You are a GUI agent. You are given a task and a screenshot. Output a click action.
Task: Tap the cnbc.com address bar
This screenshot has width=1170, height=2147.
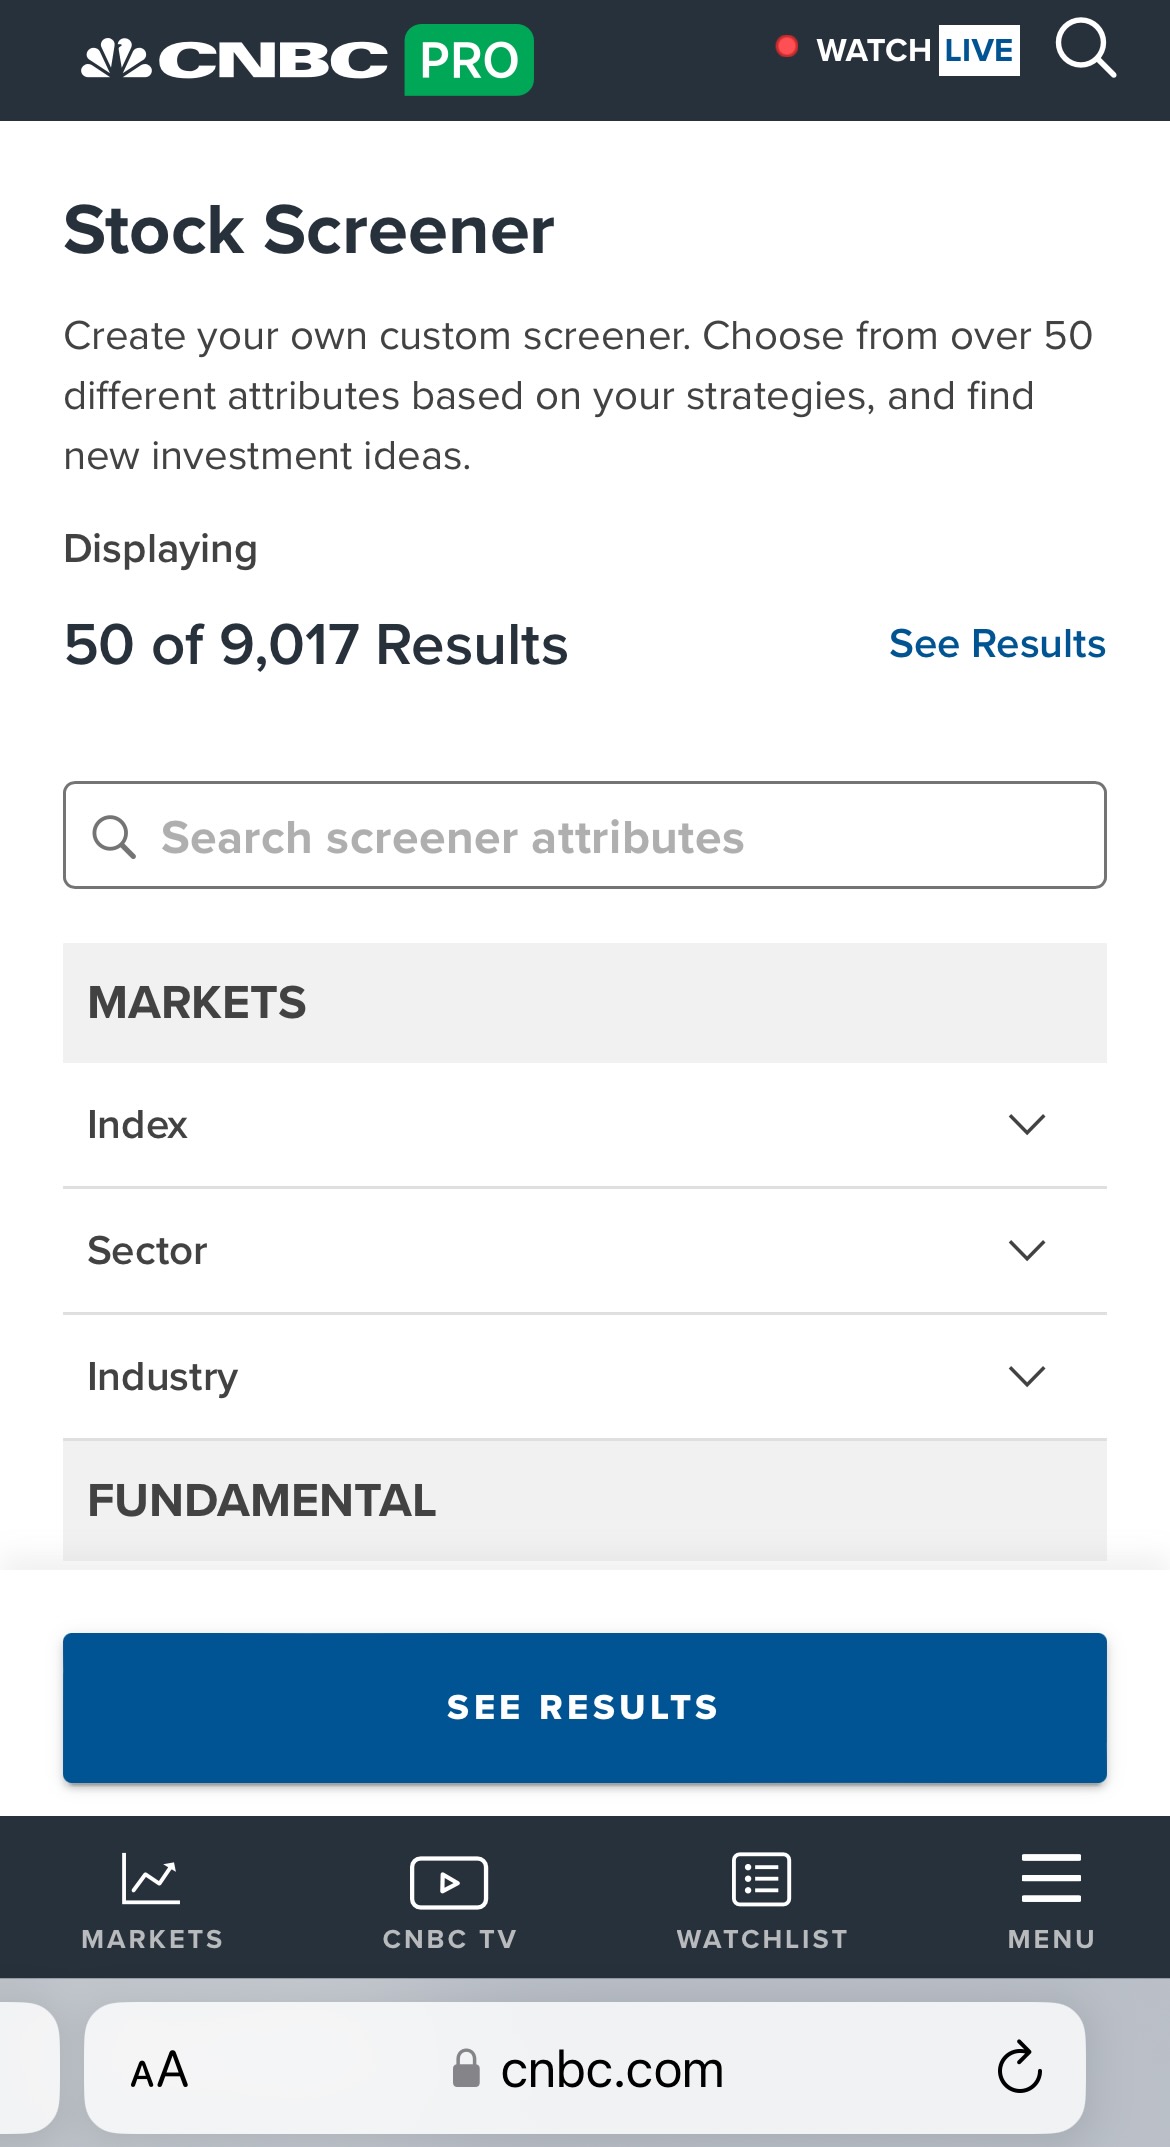pyautogui.click(x=612, y=2070)
